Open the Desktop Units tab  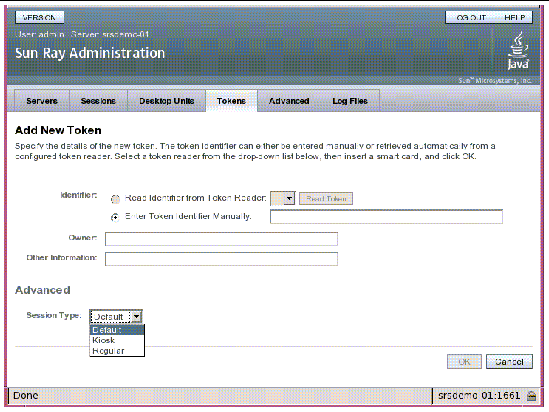[167, 101]
